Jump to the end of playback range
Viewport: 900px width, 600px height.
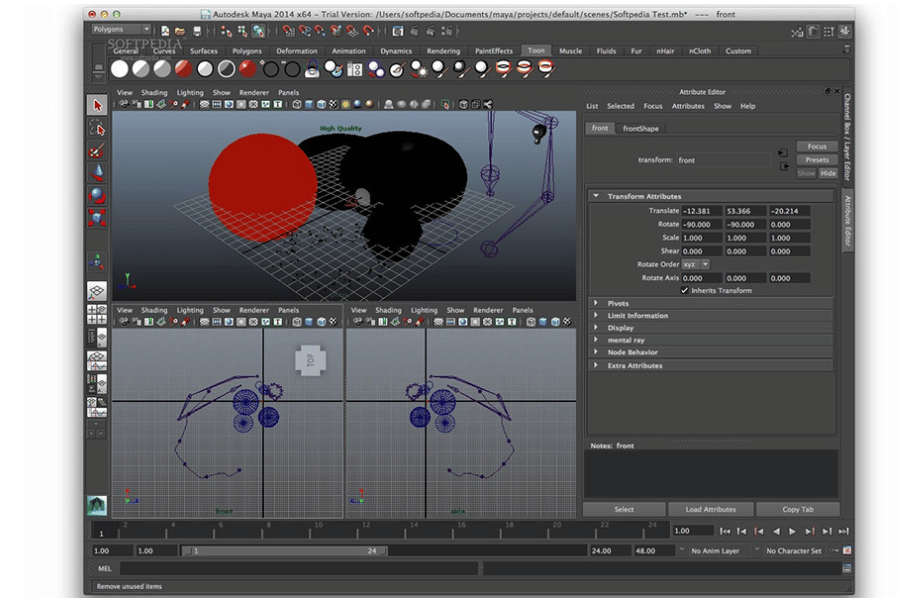[x=843, y=531]
